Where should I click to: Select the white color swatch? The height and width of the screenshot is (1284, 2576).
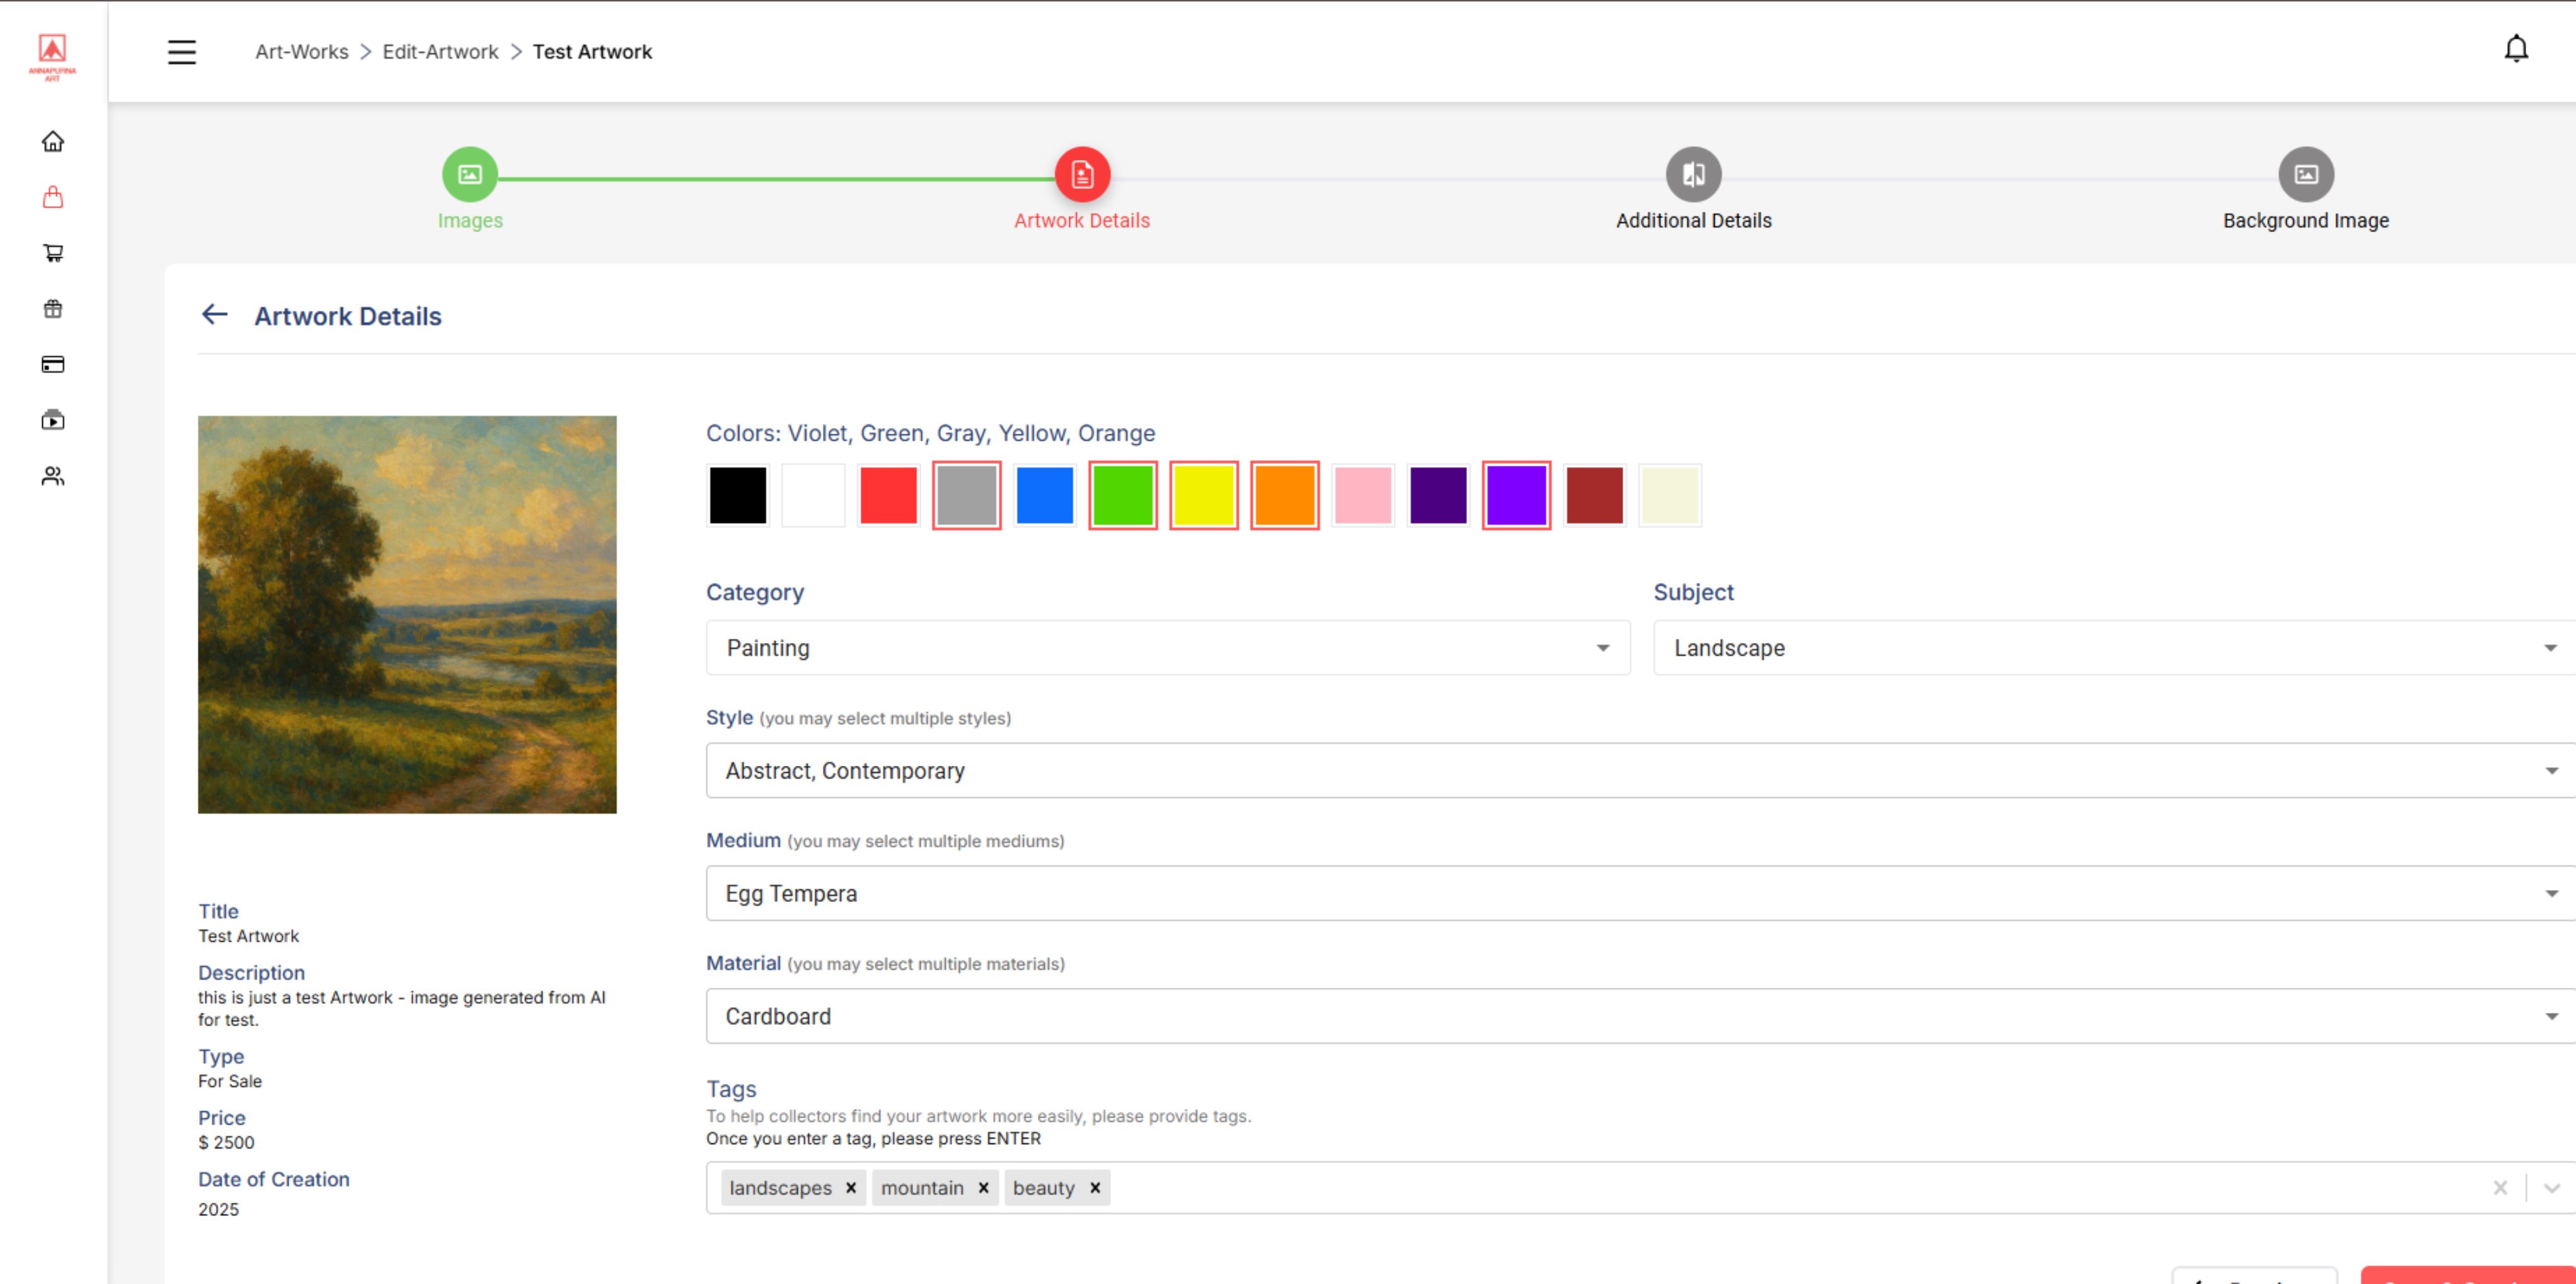coord(813,495)
